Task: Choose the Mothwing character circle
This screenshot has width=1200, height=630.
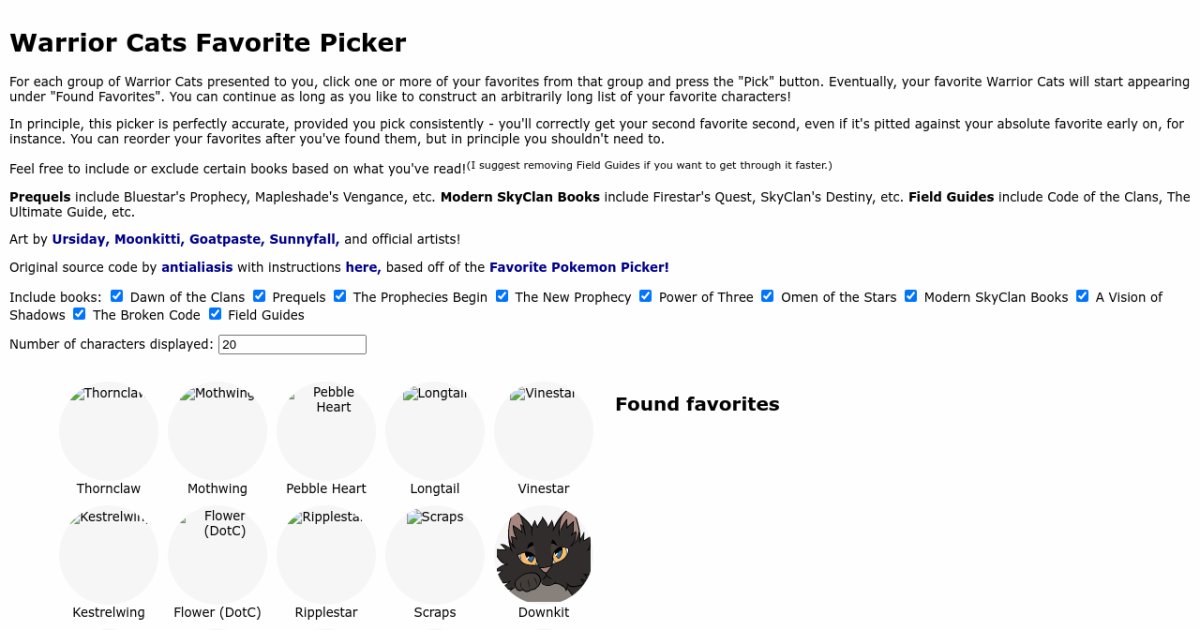Action: [217, 432]
